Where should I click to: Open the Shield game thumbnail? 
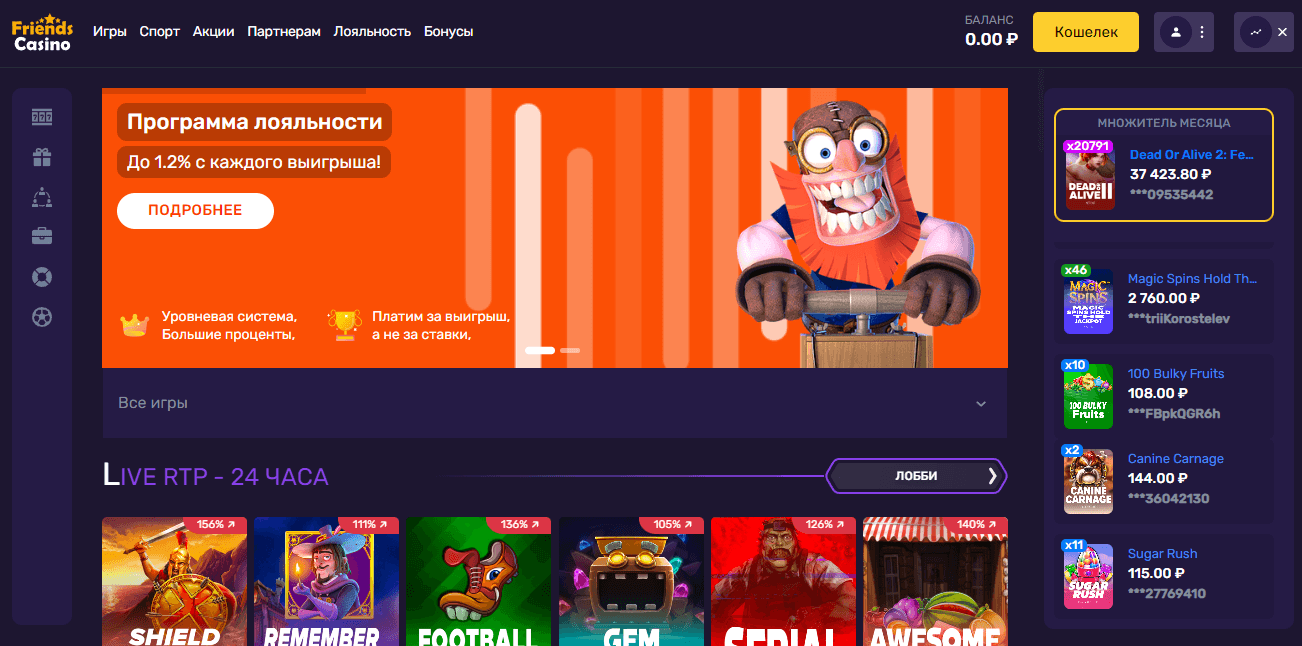pos(175,581)
